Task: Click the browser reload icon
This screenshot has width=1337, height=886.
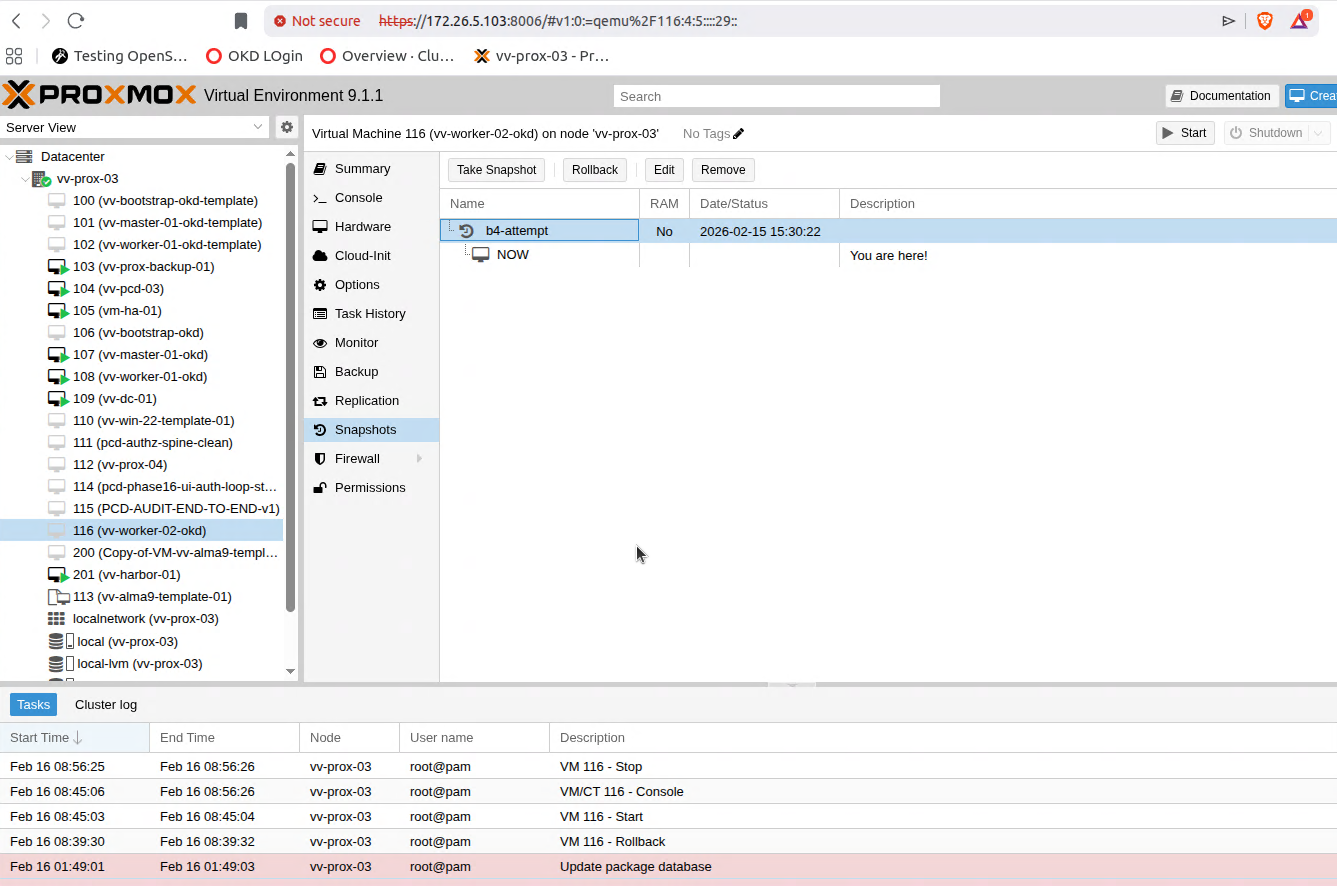Action: coord(76,21)
